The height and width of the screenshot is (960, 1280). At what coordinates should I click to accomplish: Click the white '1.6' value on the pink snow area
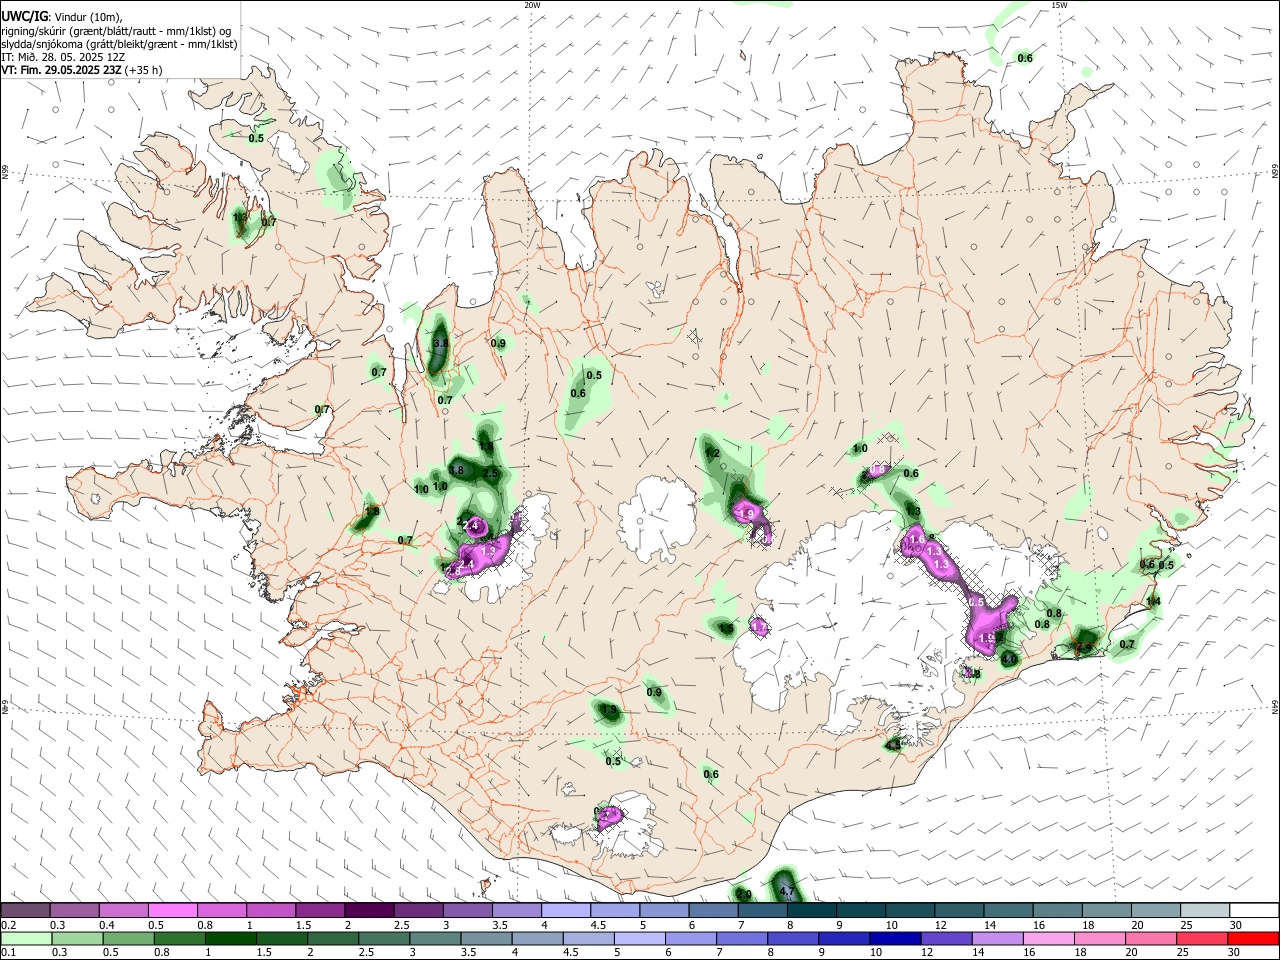(916, 540)
